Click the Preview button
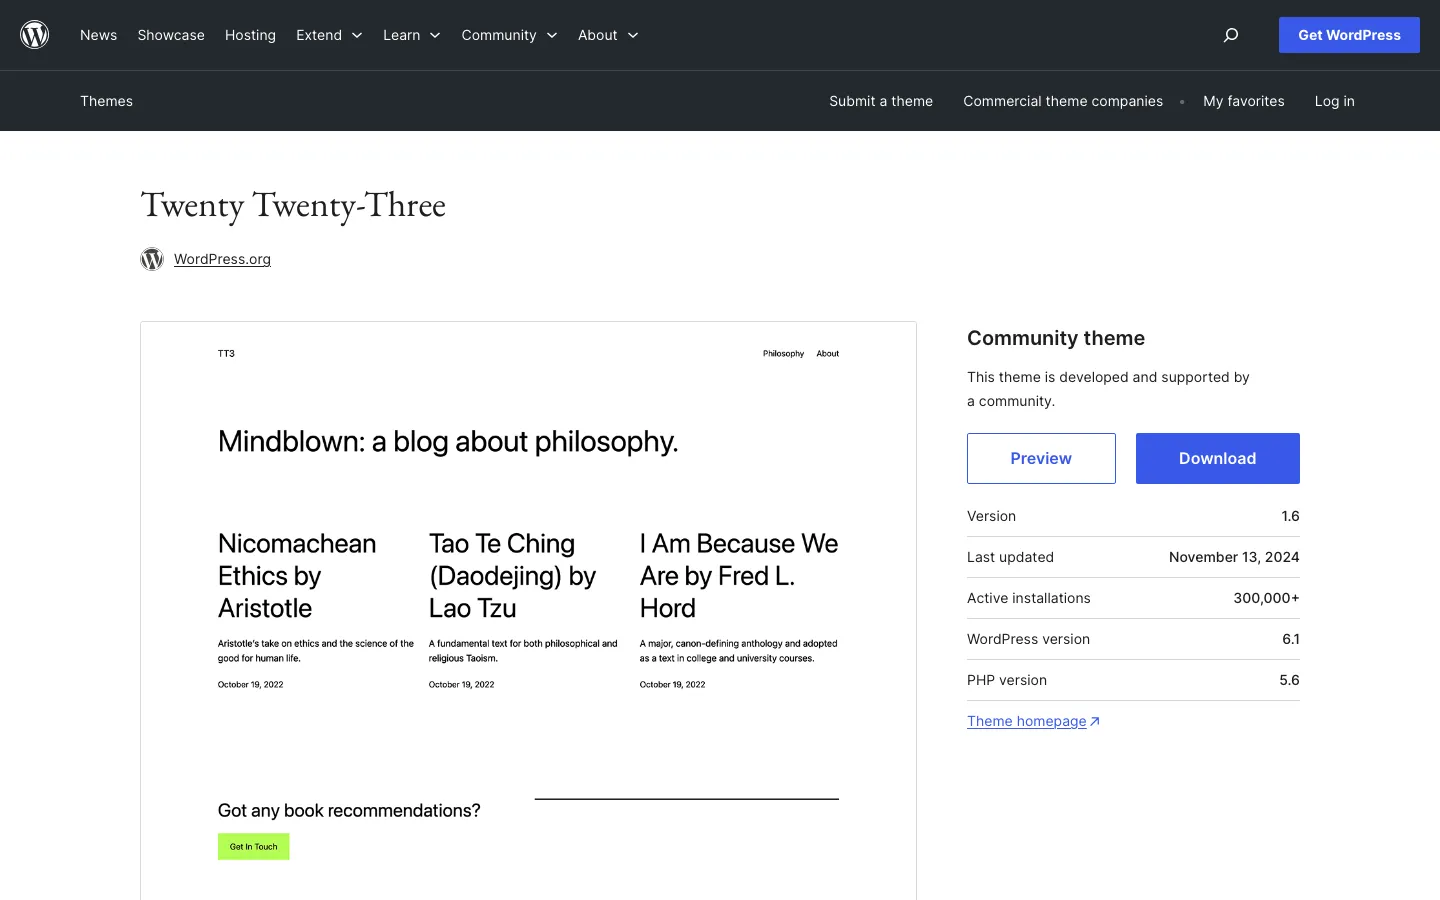The width and height of the screenshot is (1440, 900). tap(1041, 458)
